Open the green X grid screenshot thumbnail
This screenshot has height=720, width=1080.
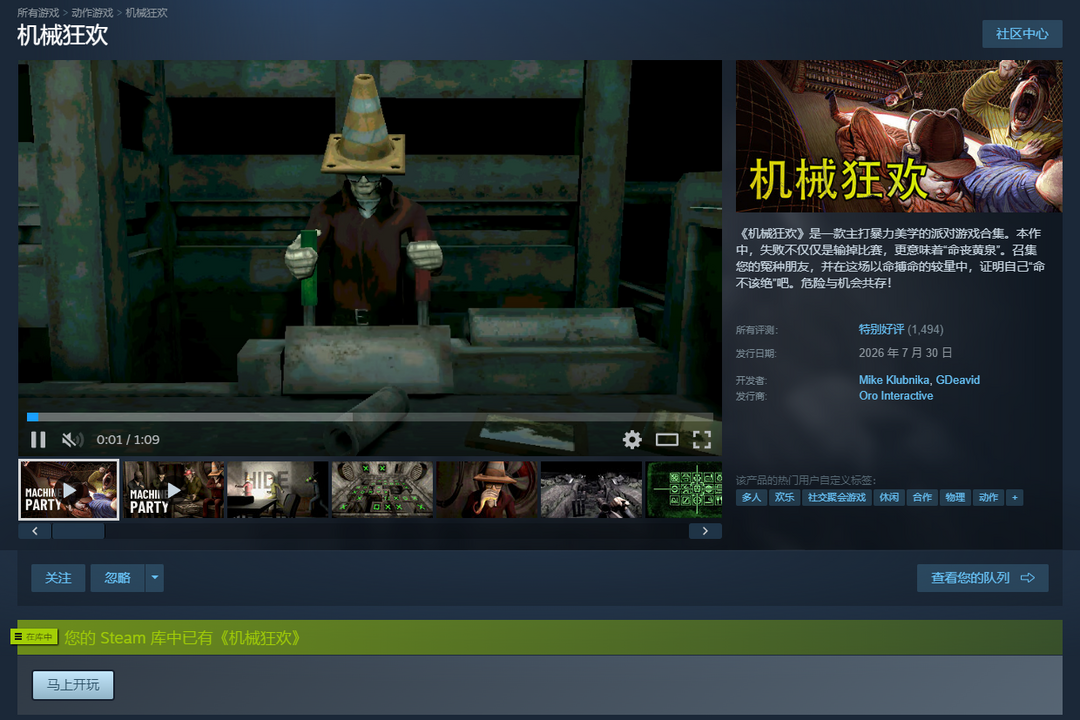click(383, 490)
